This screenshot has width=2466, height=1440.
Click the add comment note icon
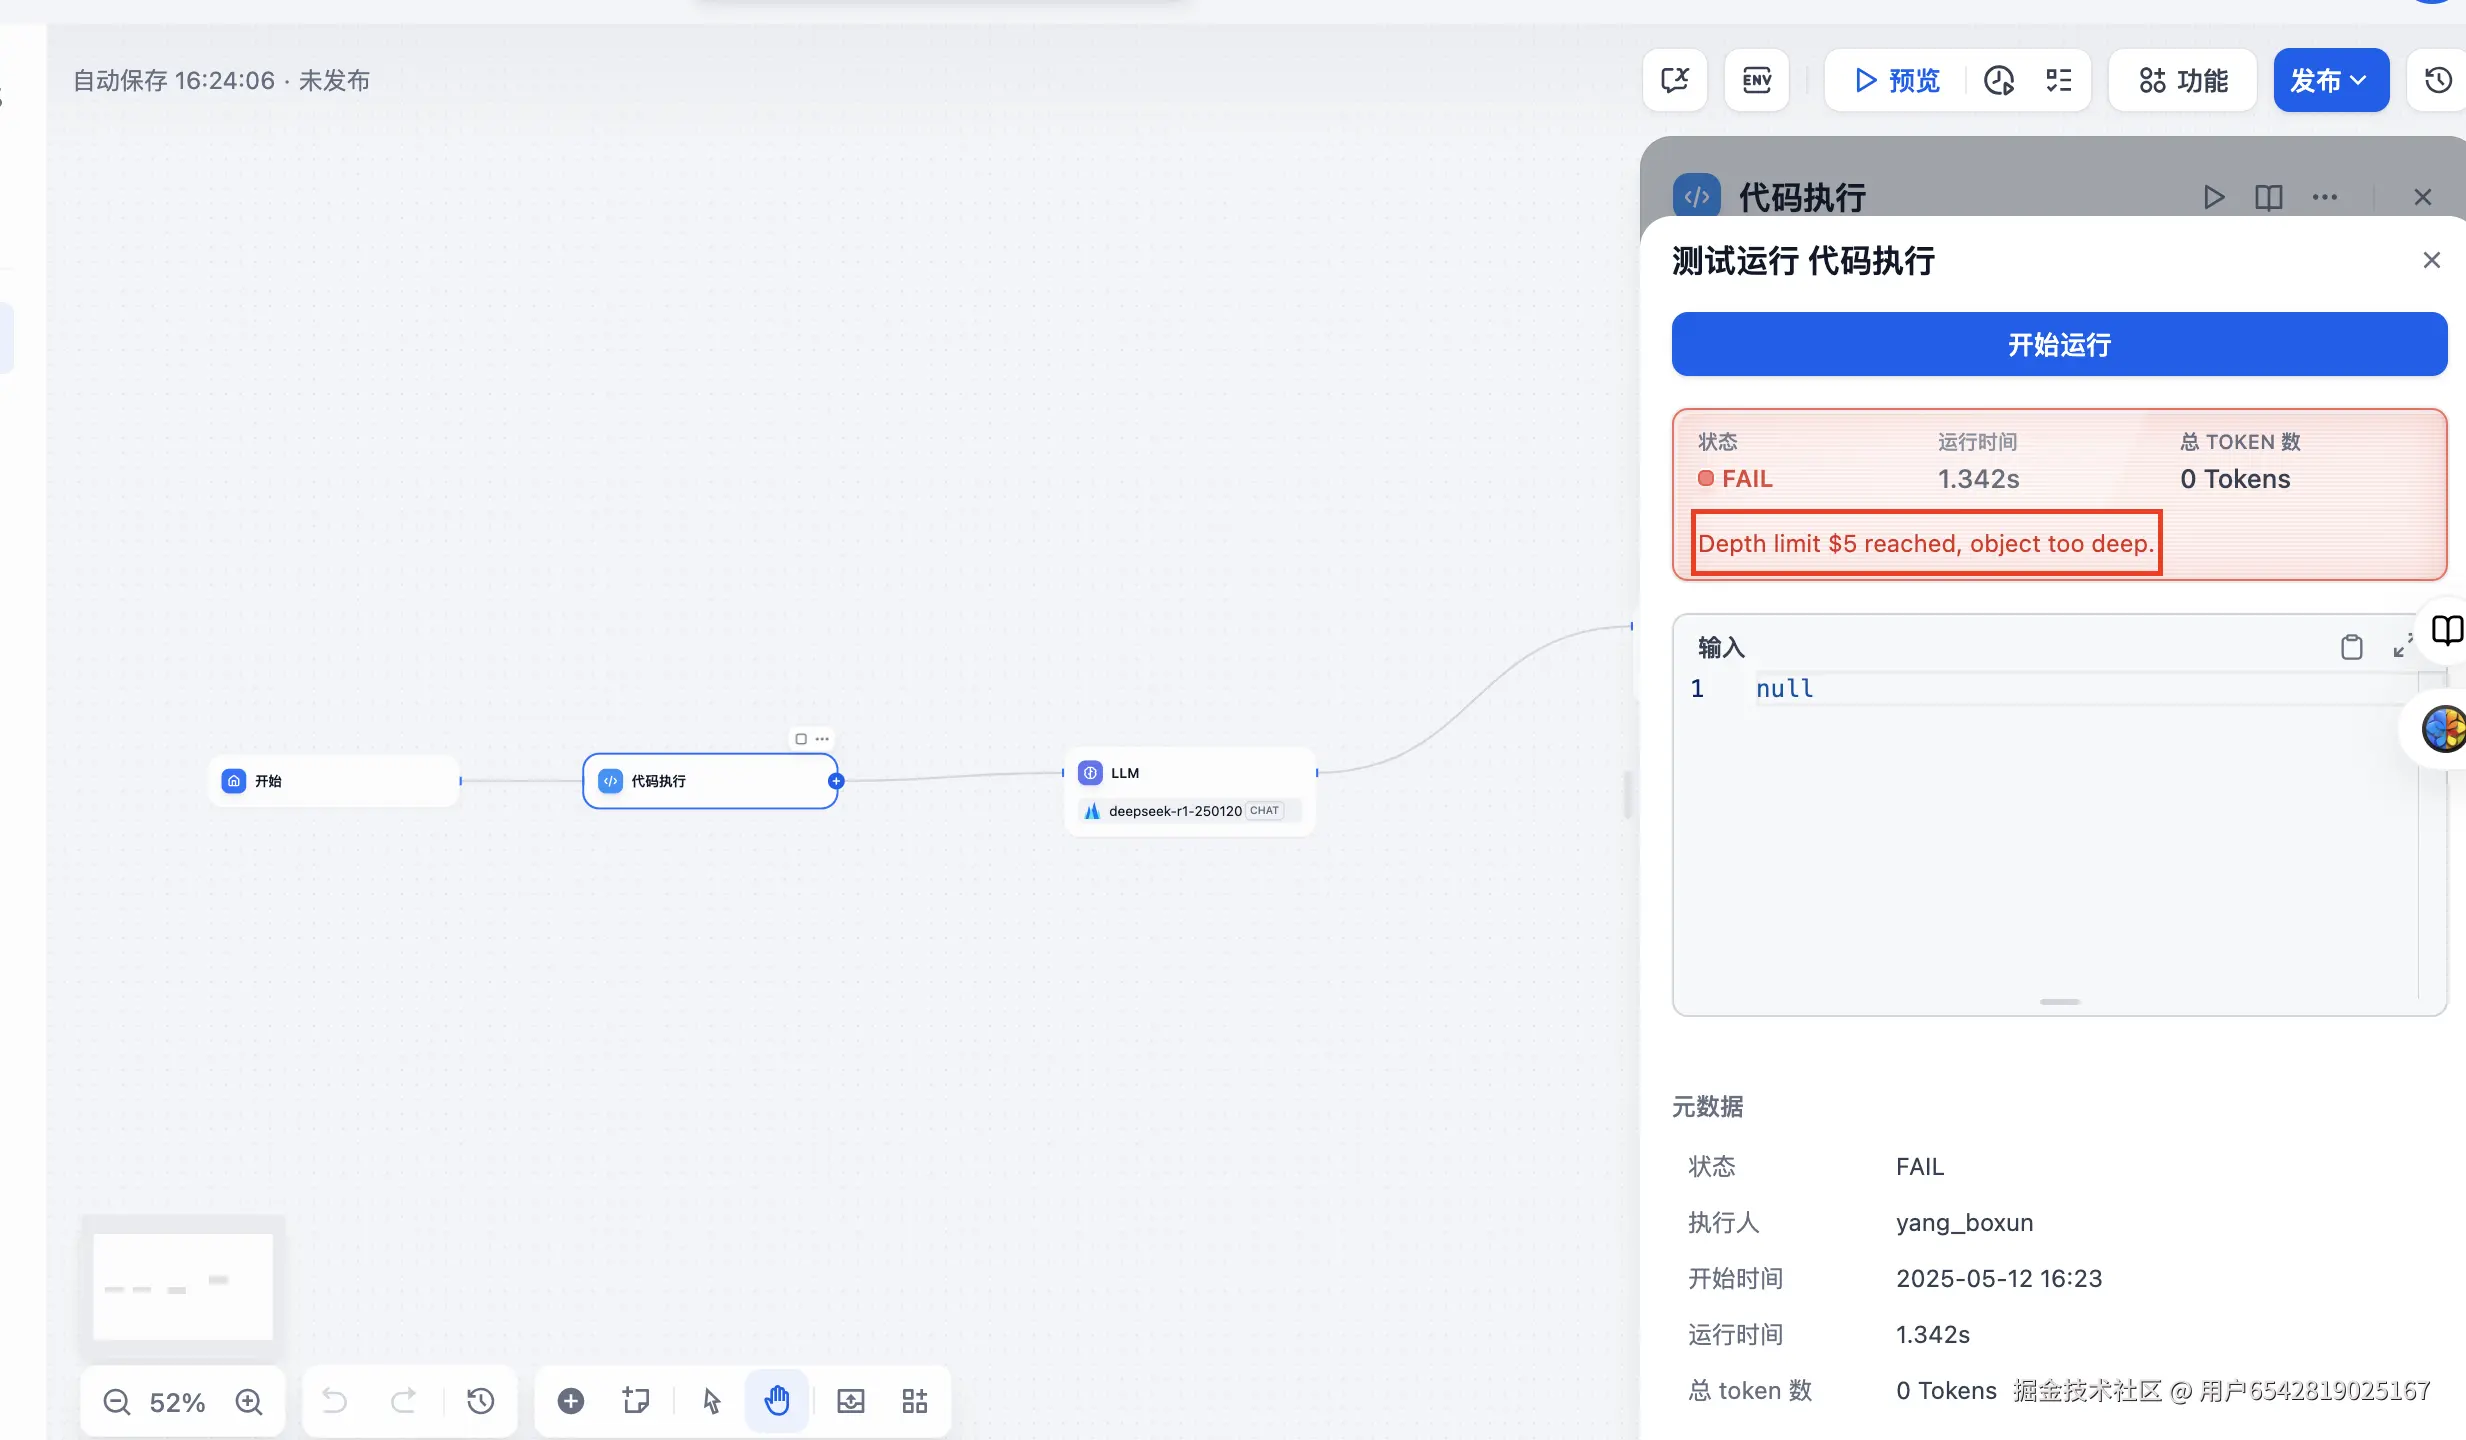click(636, 1400)
